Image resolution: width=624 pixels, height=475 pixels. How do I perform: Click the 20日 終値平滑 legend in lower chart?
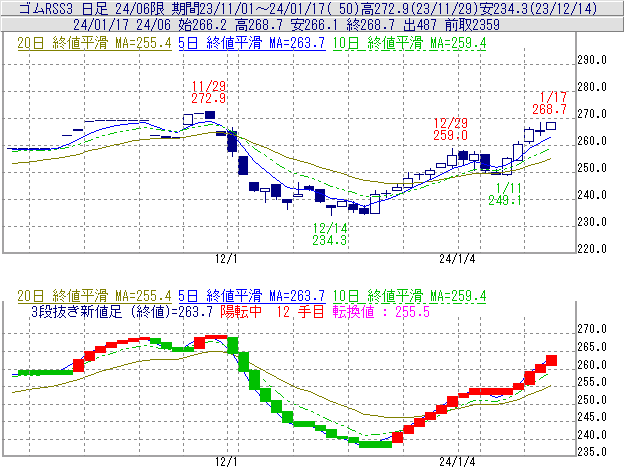(x=94, y=296)
